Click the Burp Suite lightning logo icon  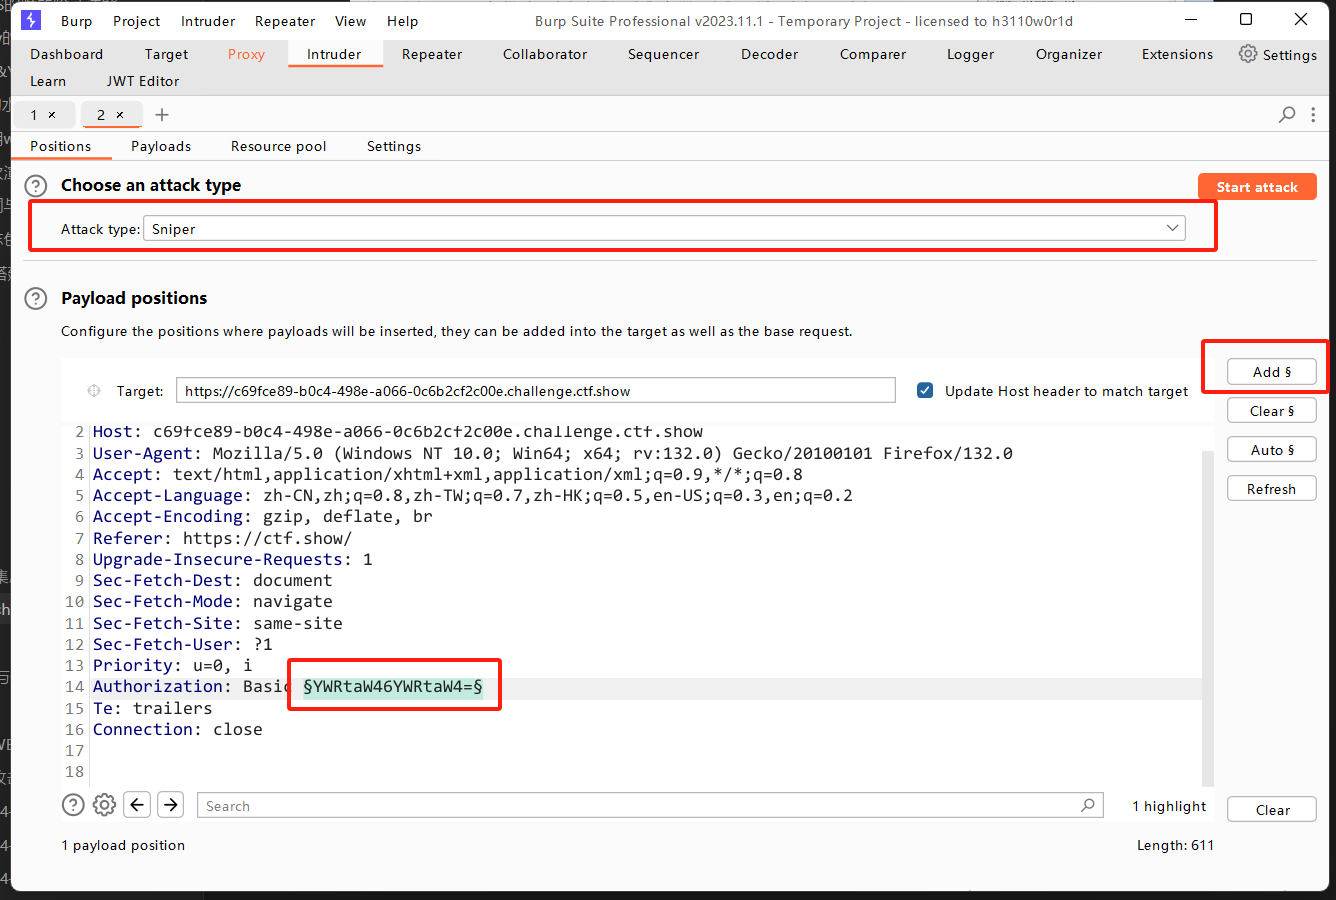click(x=31, y=20)
